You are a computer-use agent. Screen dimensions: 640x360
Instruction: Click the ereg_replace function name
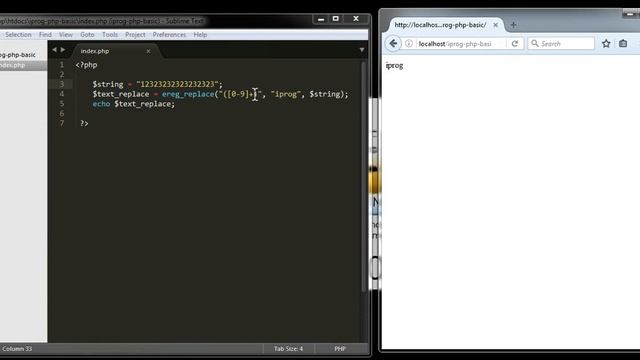pos(188,94)
